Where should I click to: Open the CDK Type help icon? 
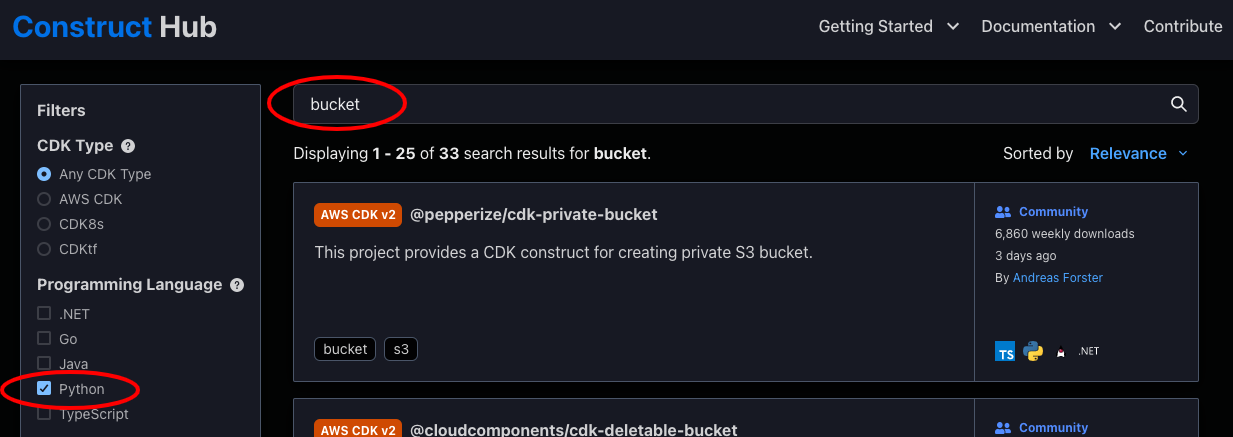click(x=128, y=146)
